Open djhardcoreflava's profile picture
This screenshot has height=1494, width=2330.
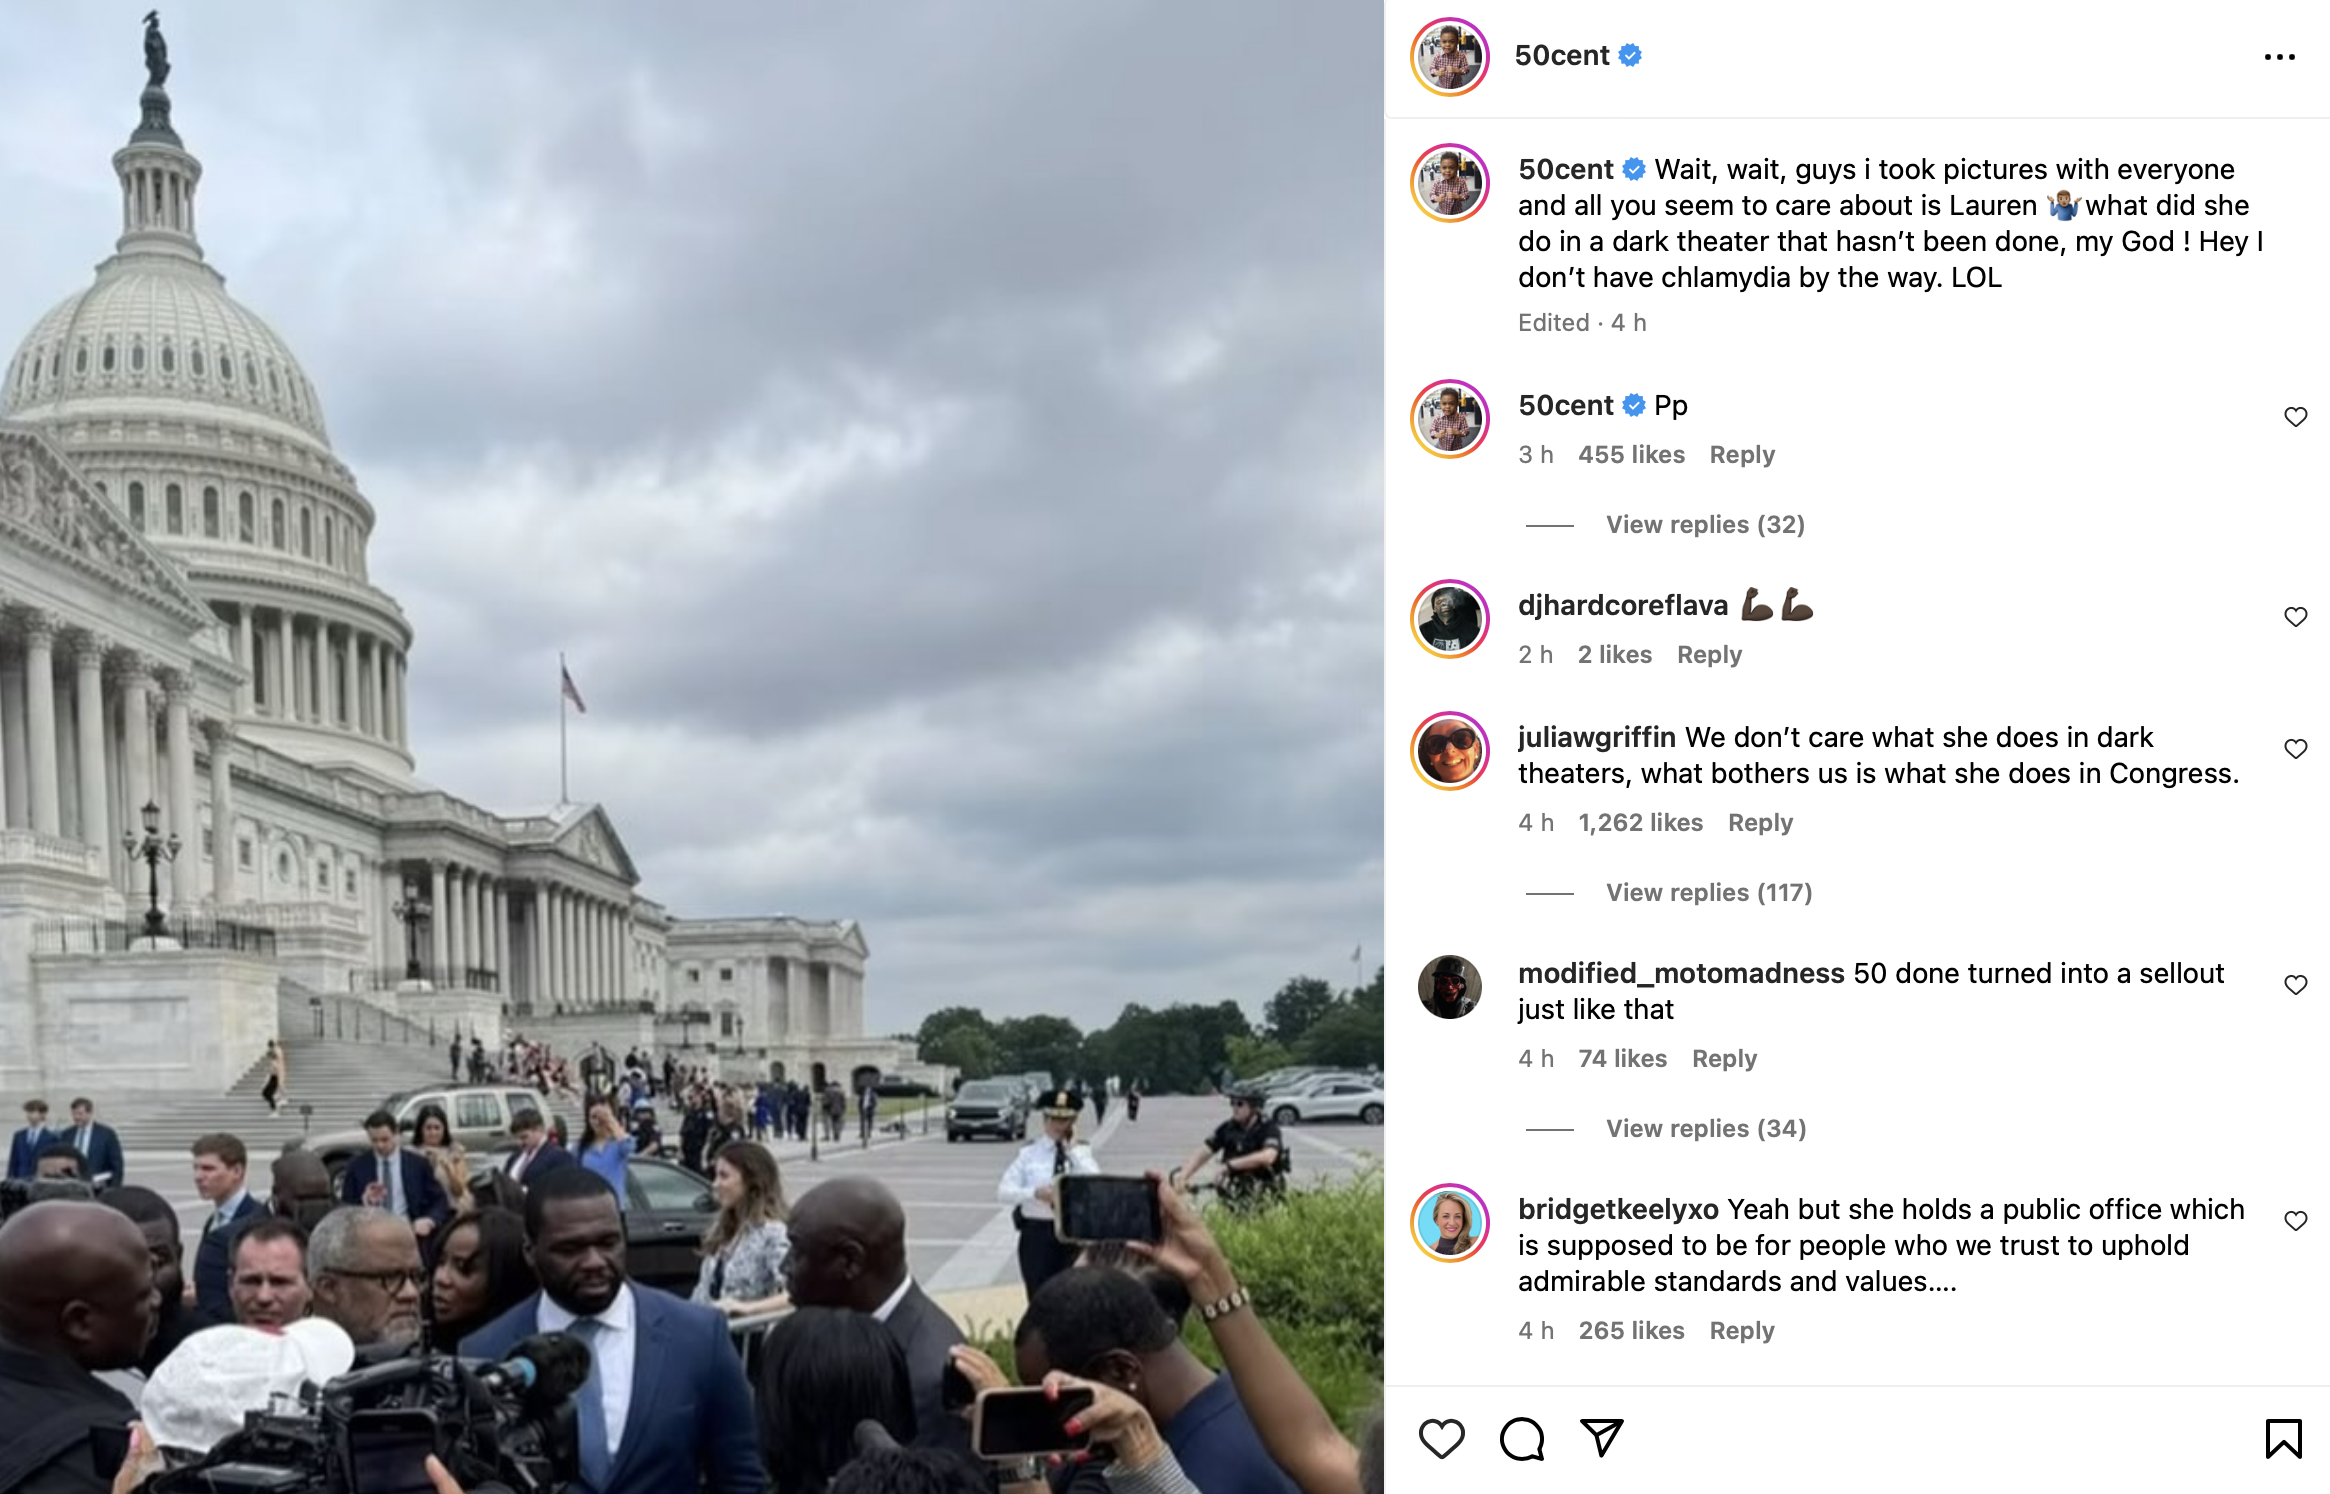pos(1449,619)
